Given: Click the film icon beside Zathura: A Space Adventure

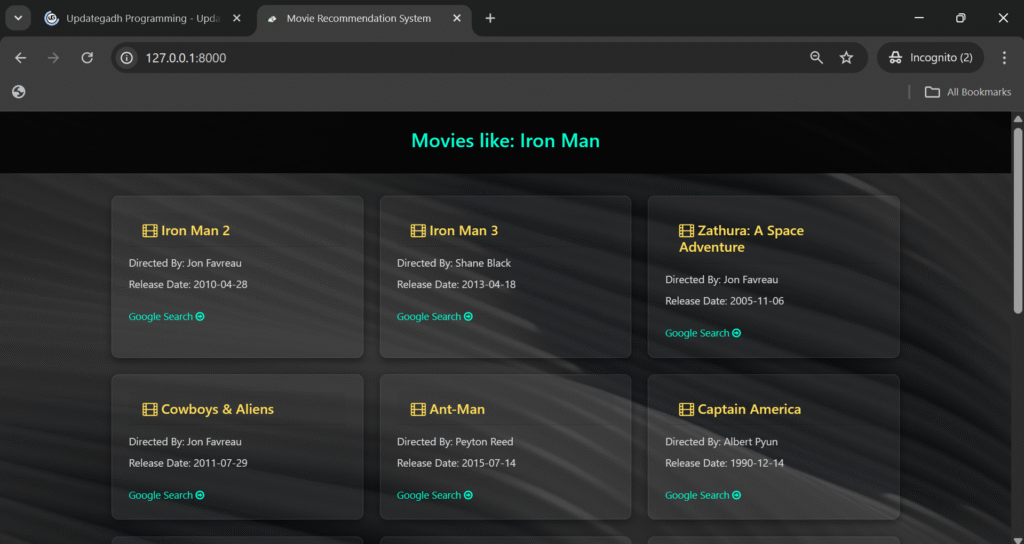Looking at the screenshot, I should point(686,231).
